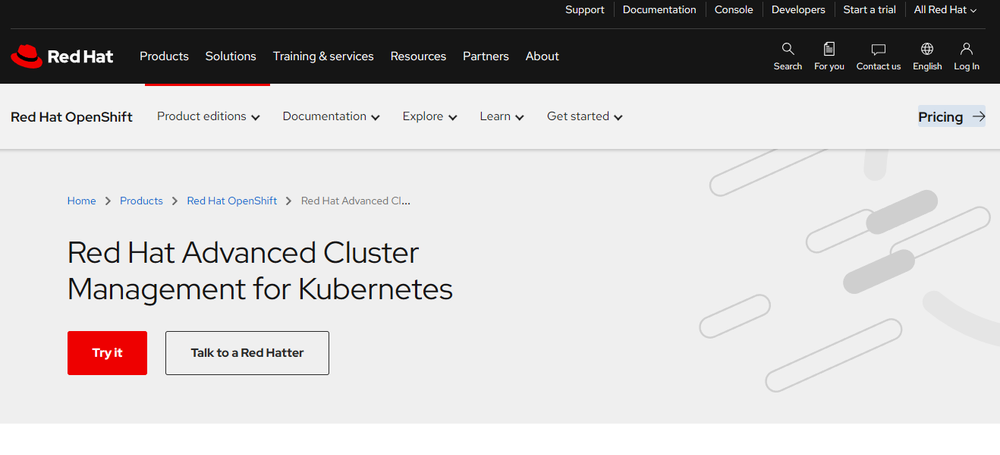1000x455 pixels.
Task: Expand the Learn dropdown
Action: pos(502,117)
